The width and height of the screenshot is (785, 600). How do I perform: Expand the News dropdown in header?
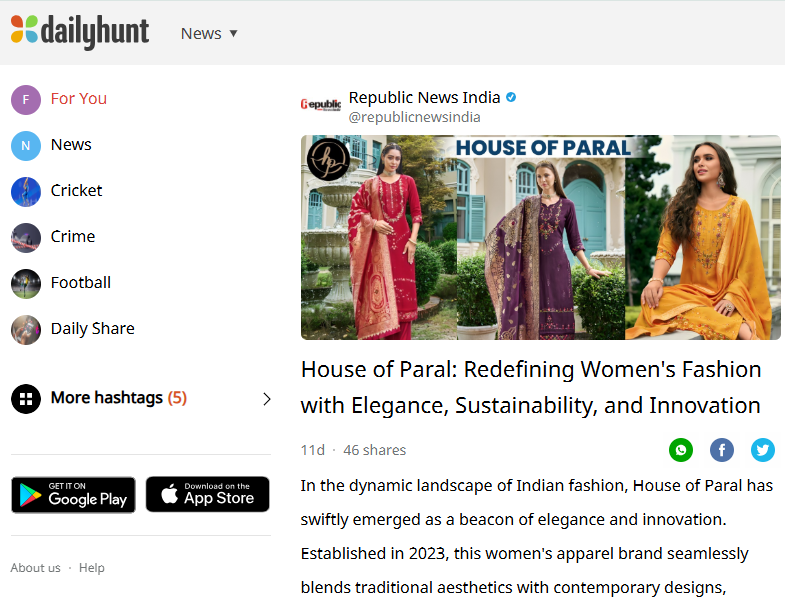pos(209,34)
